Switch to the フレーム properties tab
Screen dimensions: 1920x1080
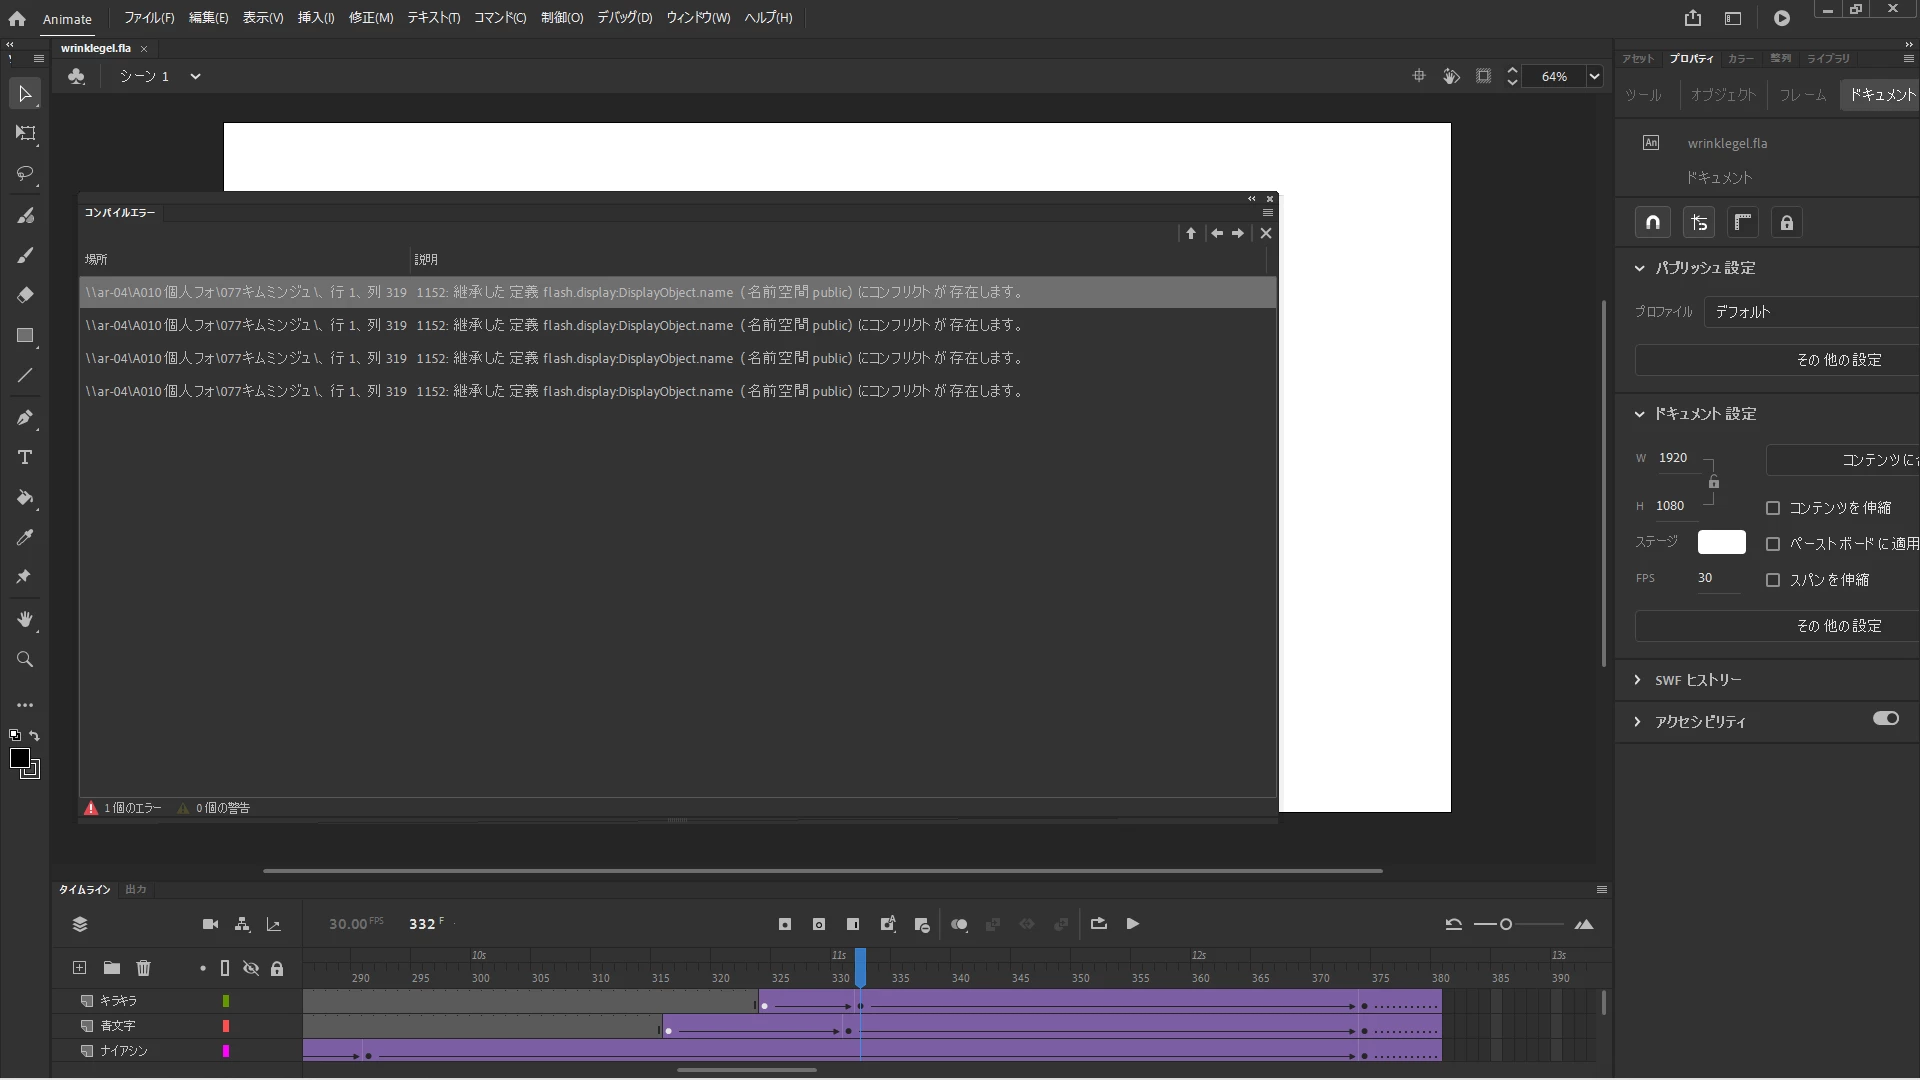pyautogui.click(x=1802, y=95)
